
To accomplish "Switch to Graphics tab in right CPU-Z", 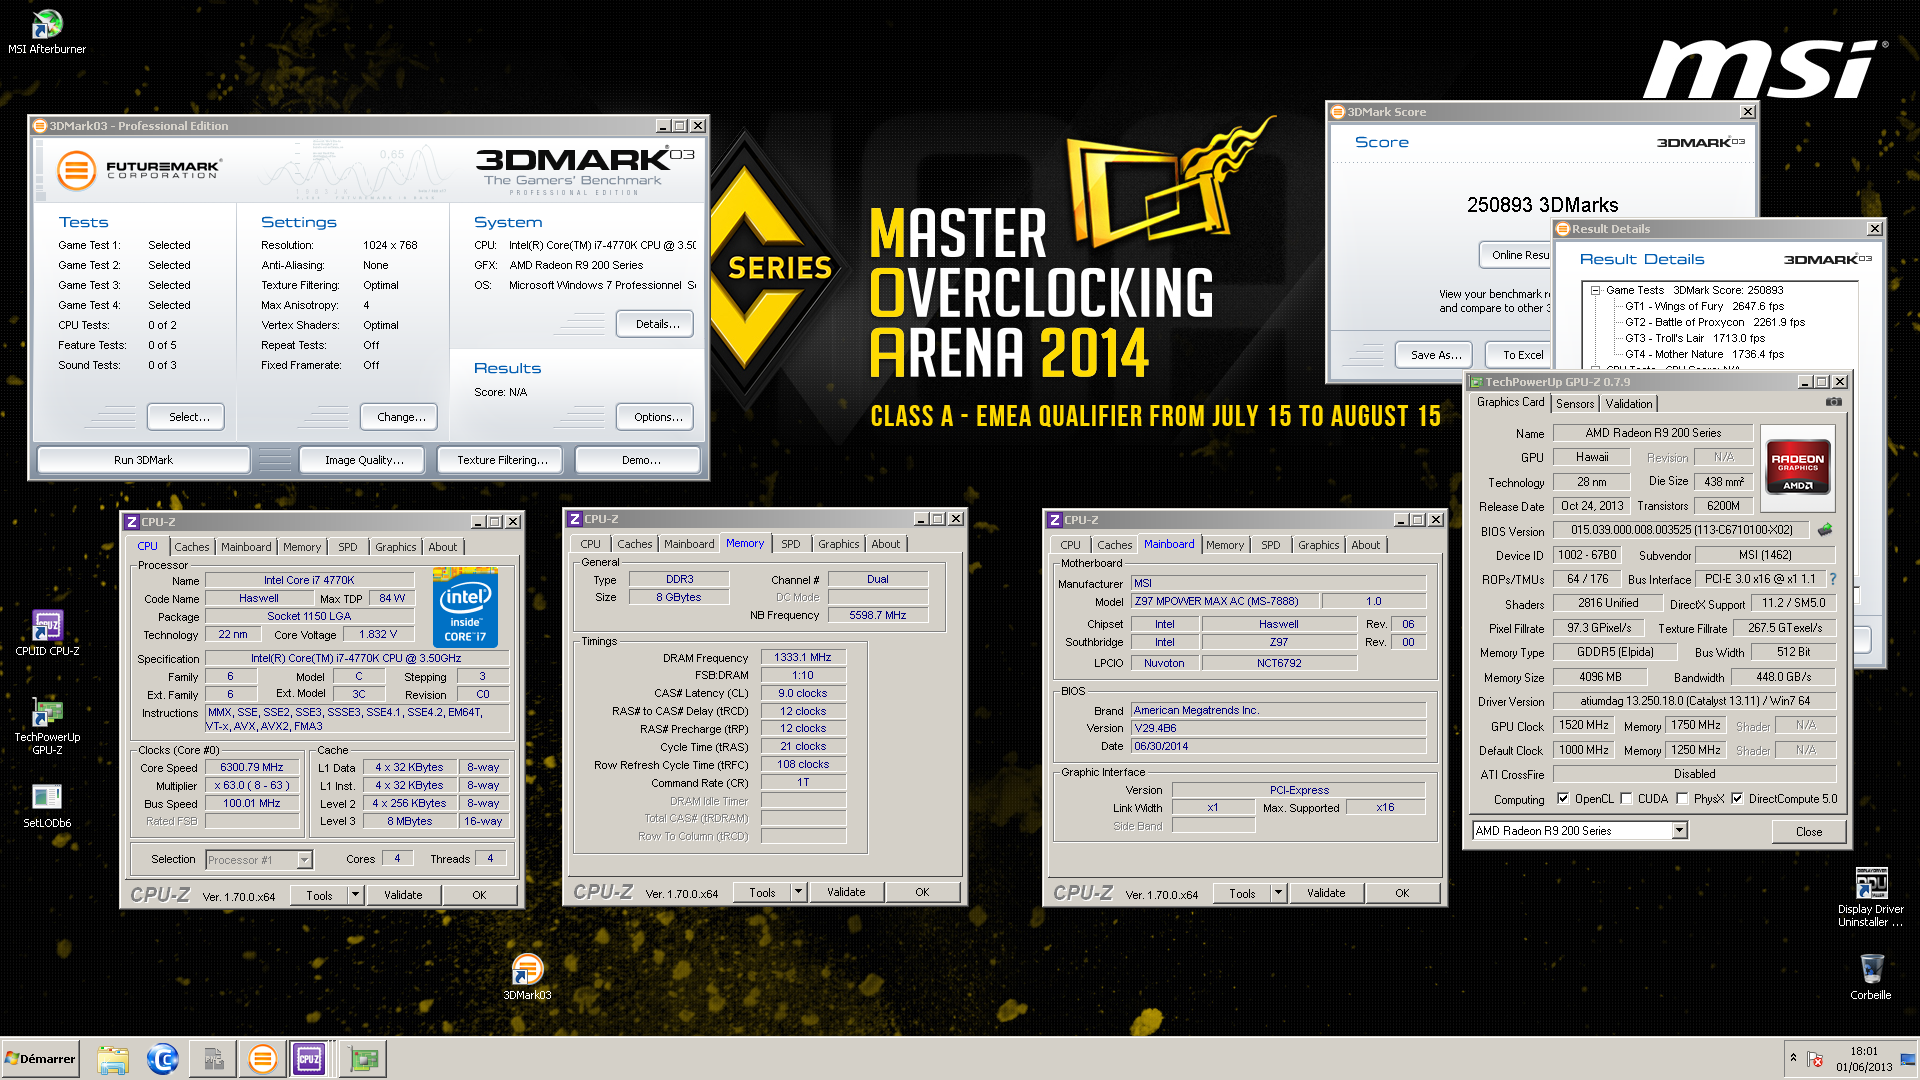I will (x=1318, y=545).
